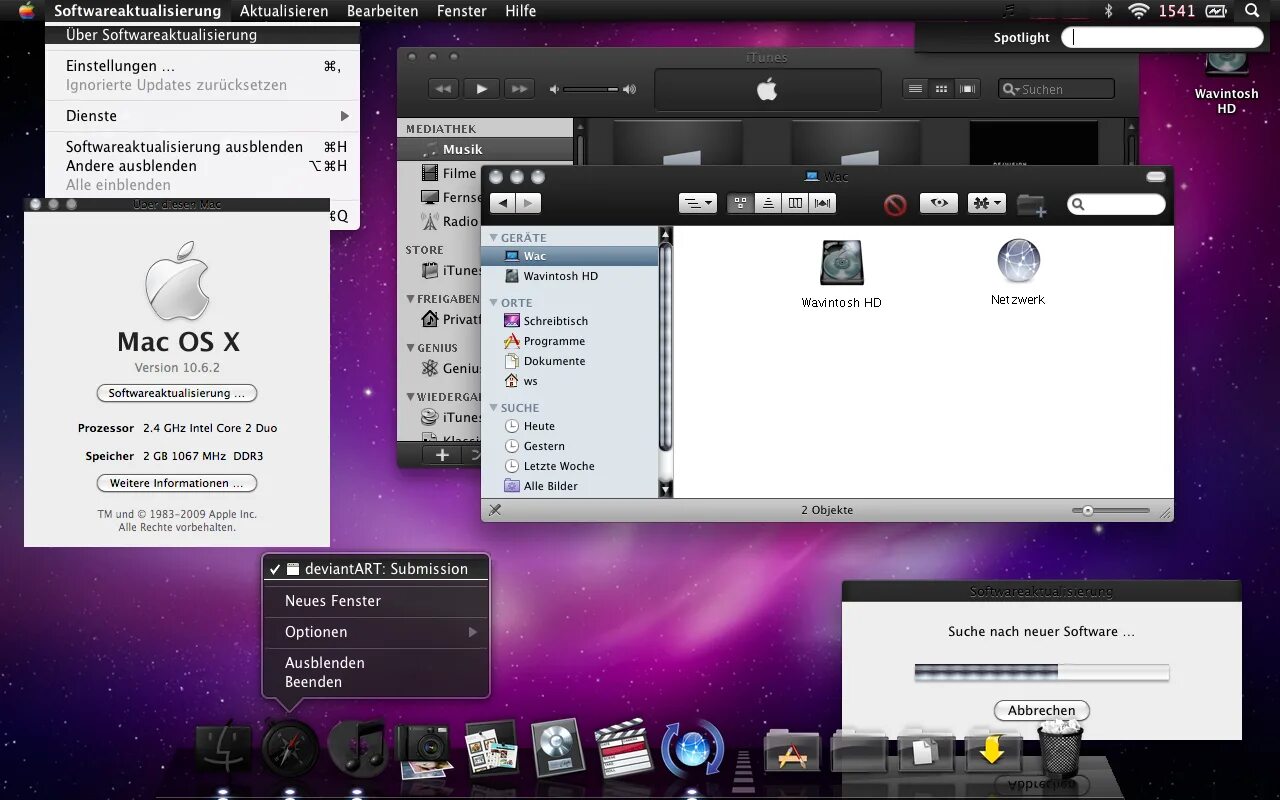Open the Finder action gear menu

click(986, 203)
